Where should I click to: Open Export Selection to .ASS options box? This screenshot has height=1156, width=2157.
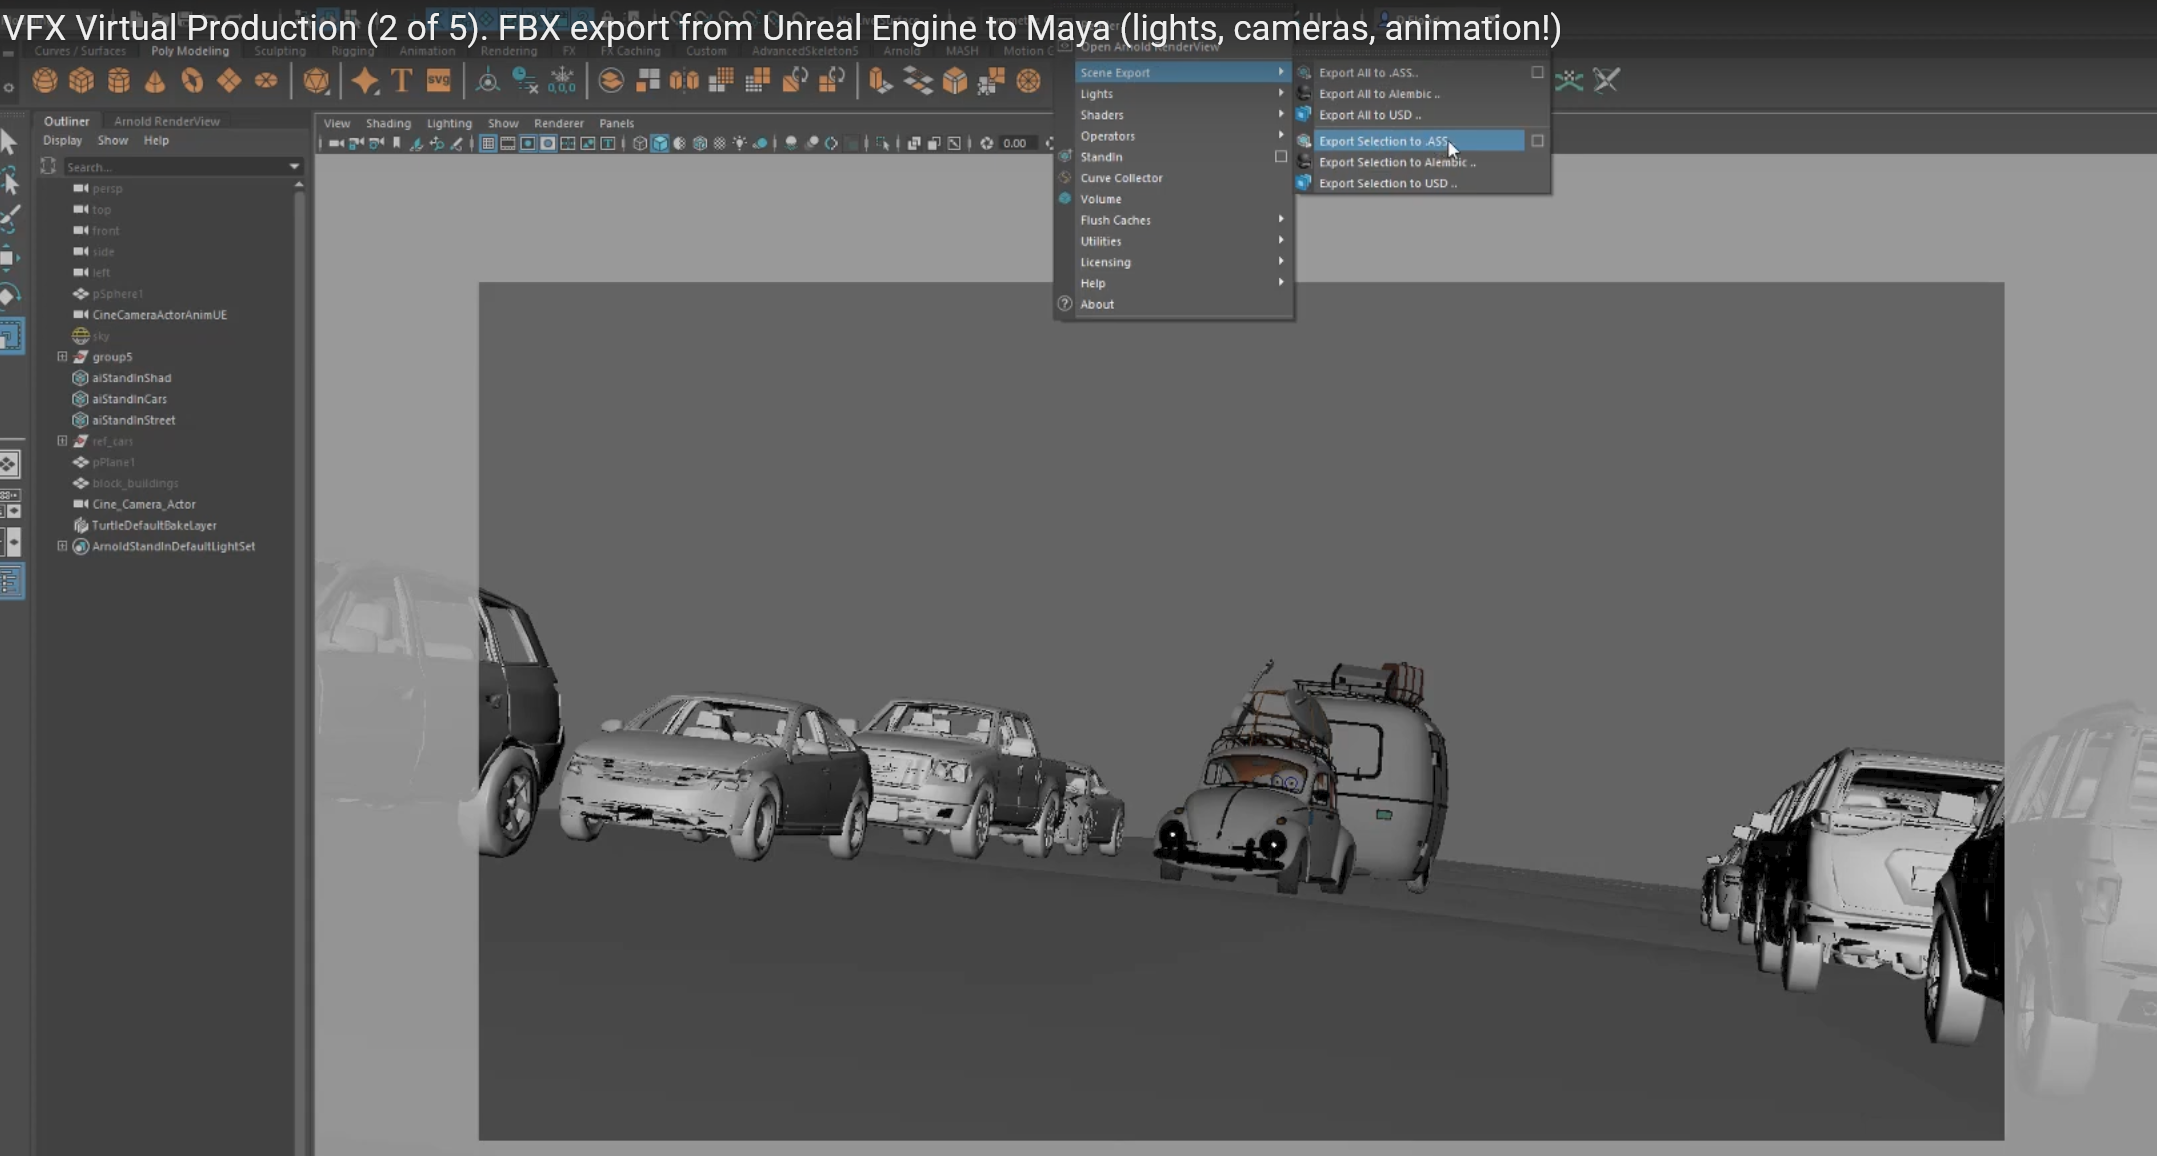pos(1537,141)
